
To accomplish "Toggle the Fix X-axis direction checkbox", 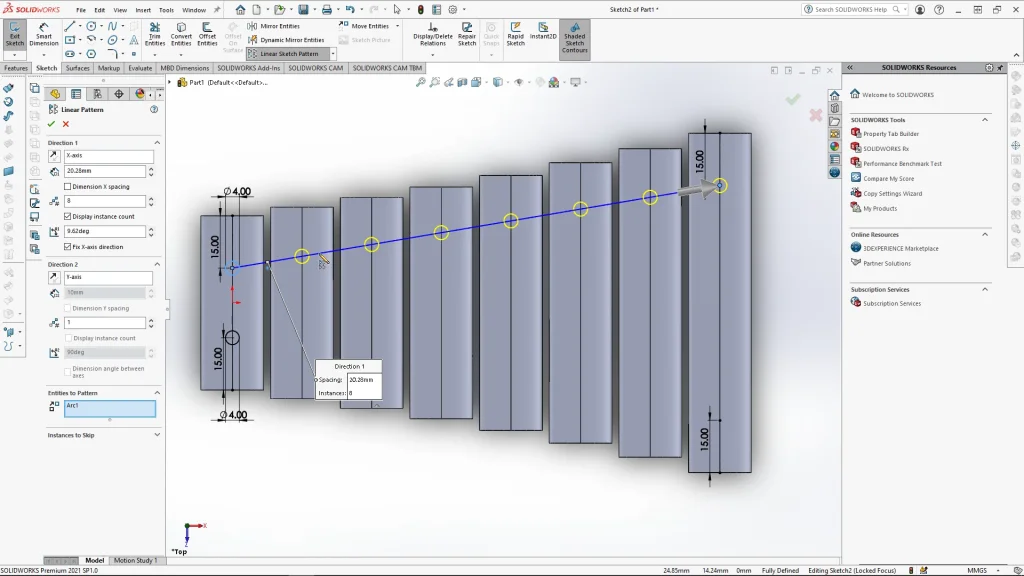I will [68, 246].
